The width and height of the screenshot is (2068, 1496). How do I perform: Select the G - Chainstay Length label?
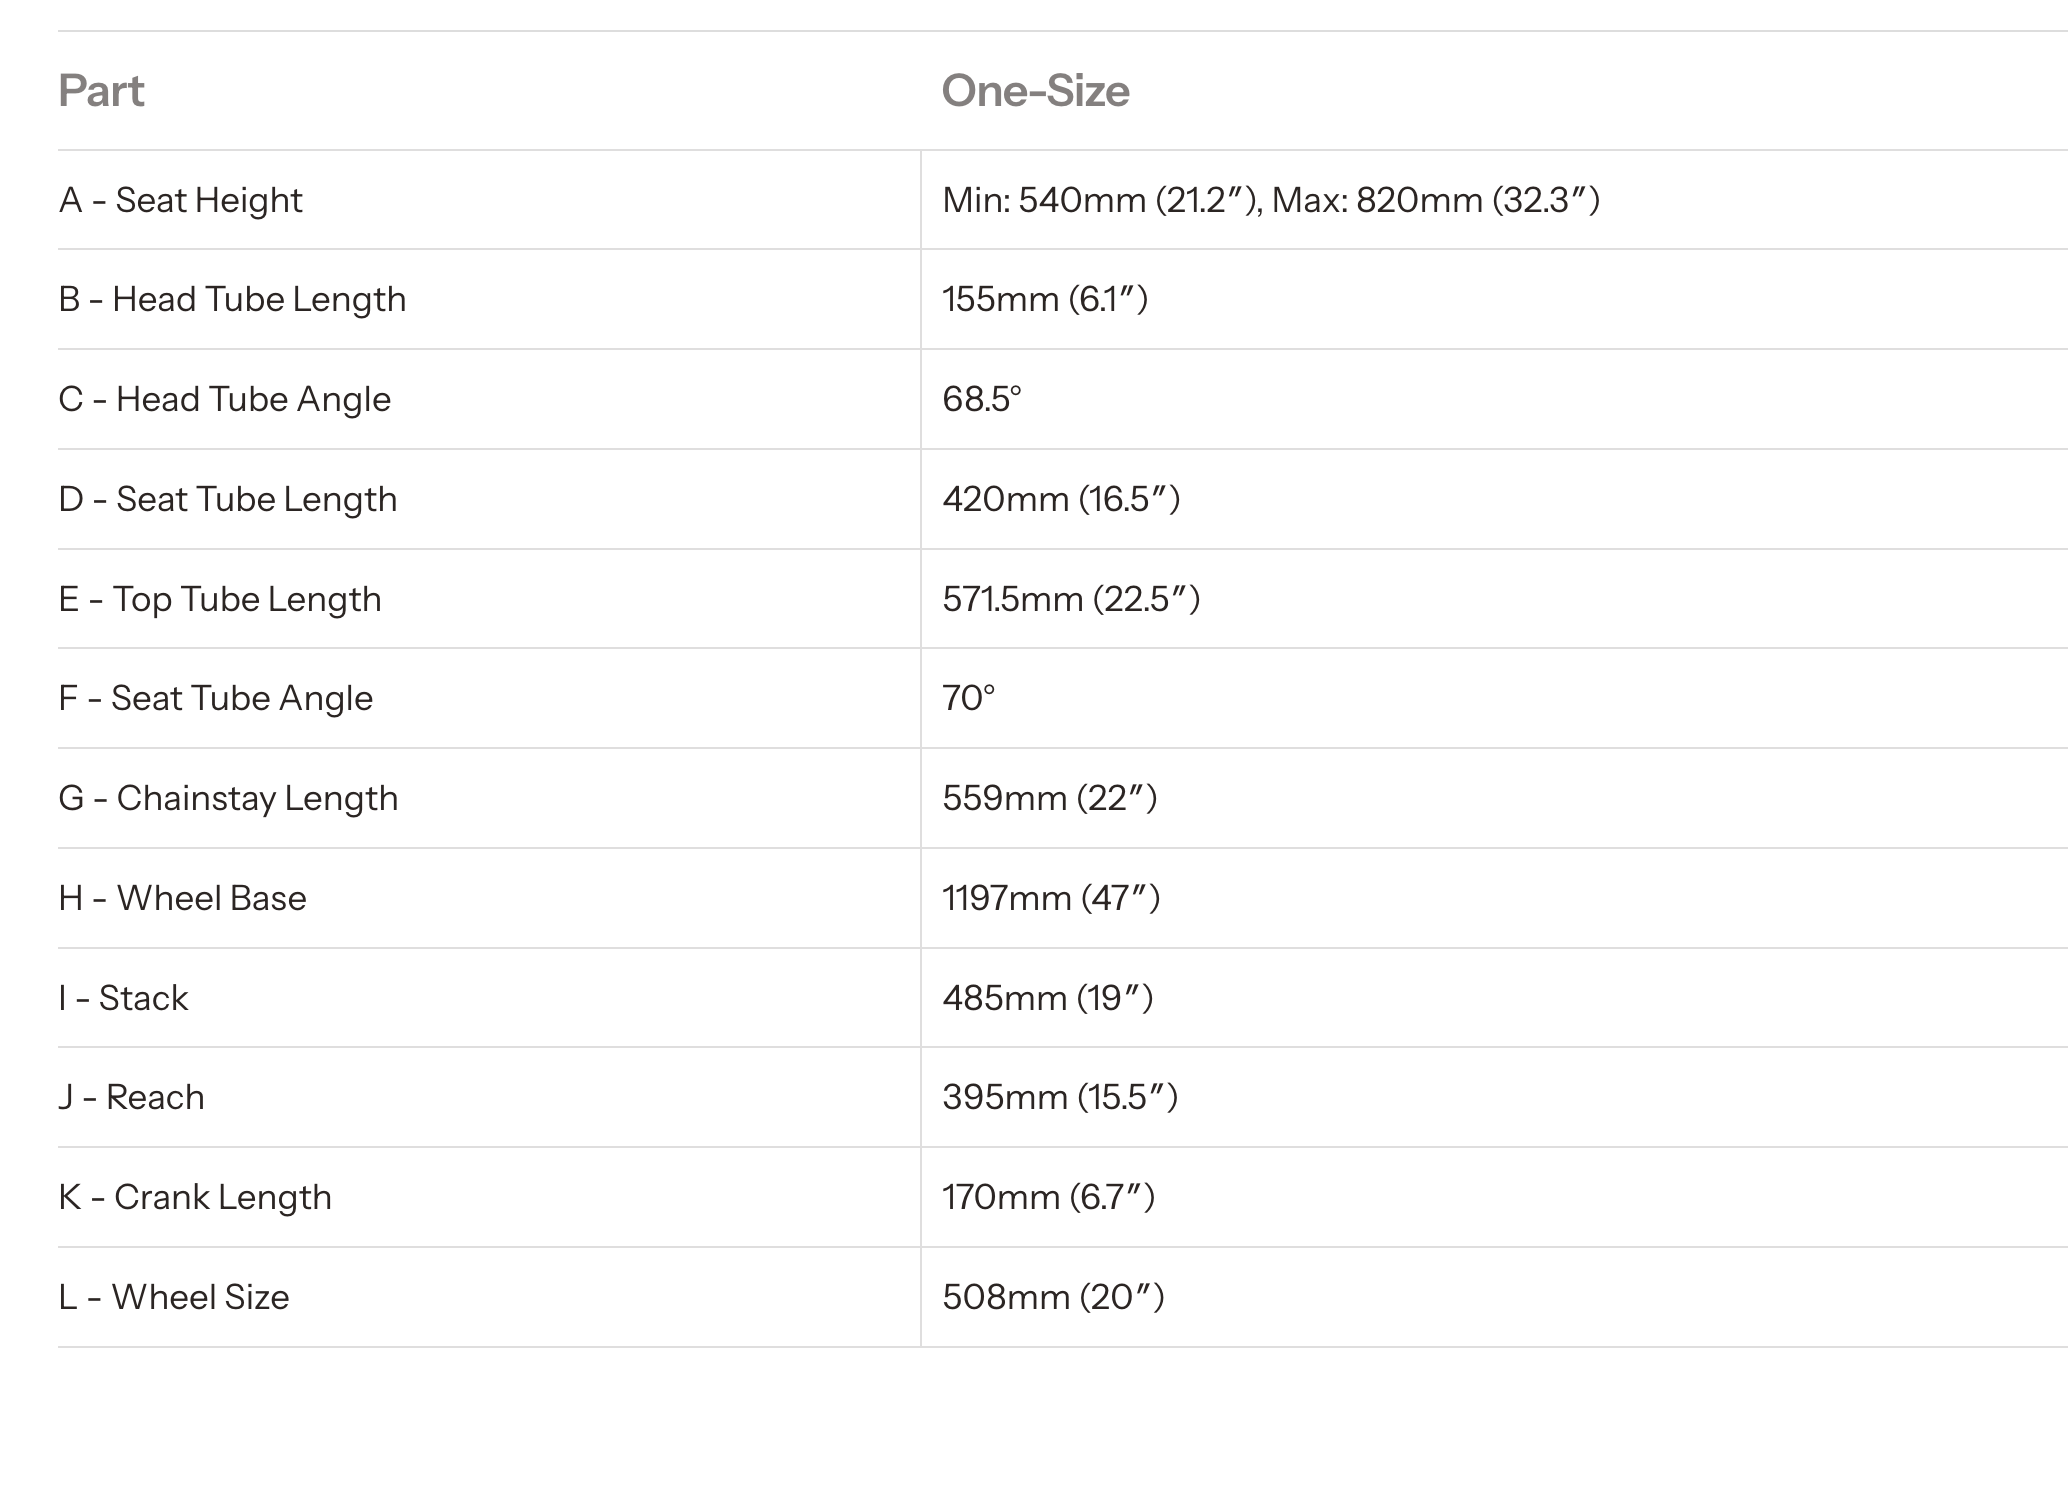228,798
